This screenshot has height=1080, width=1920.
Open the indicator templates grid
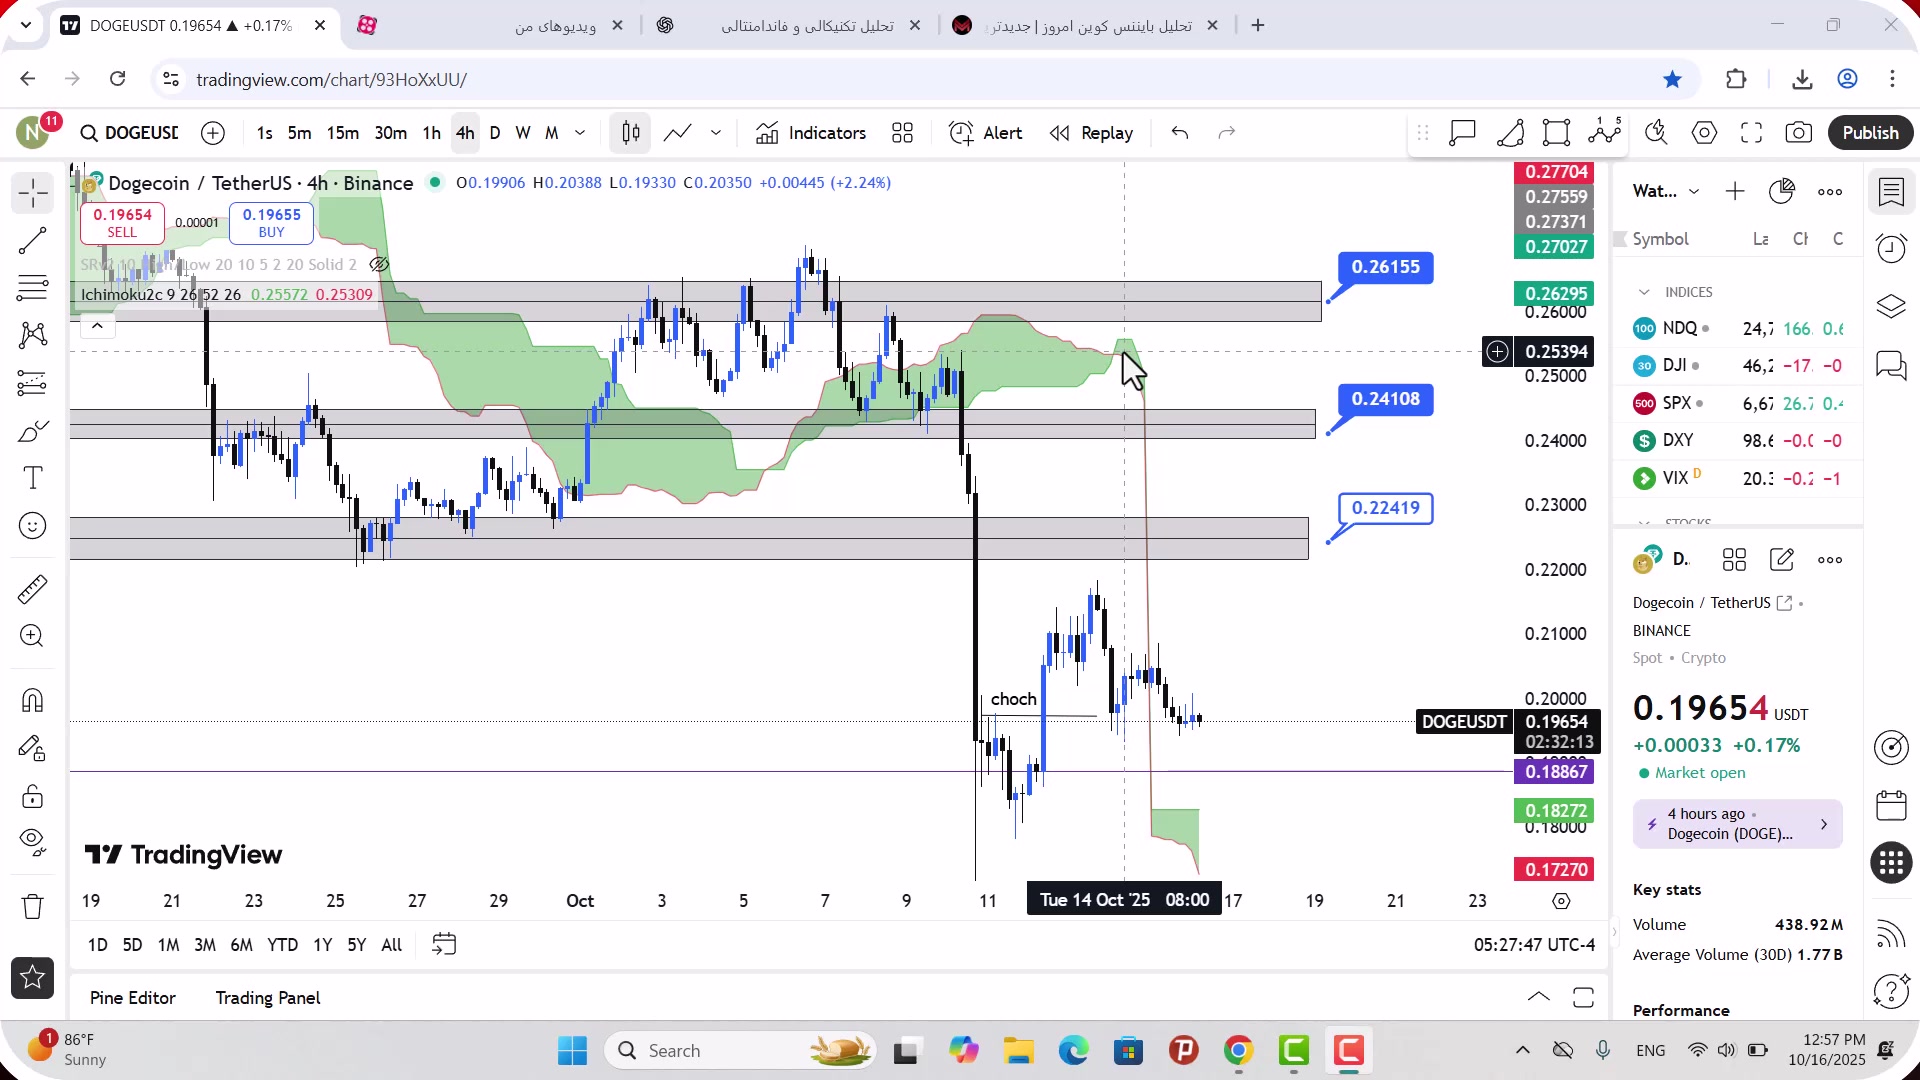click(903, 133)
